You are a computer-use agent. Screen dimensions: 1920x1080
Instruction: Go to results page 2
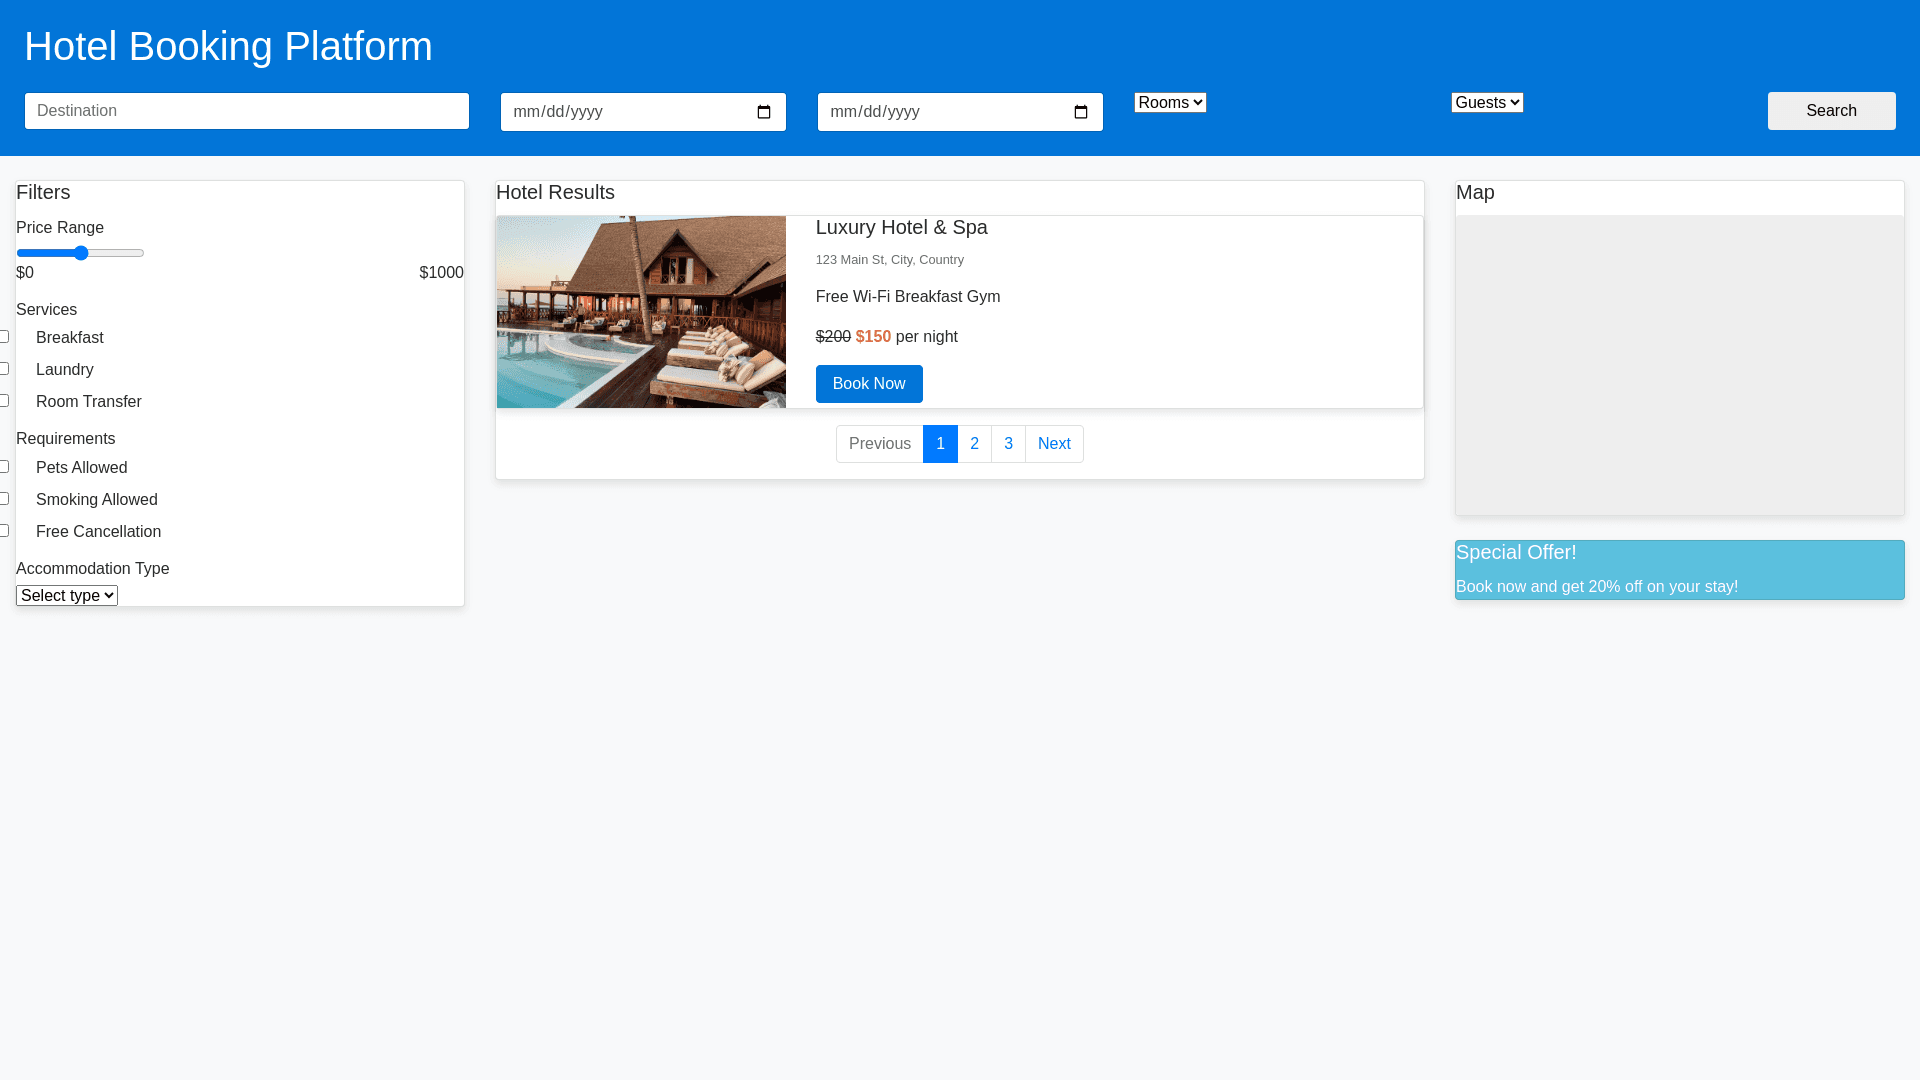click(x=974, y=444)
